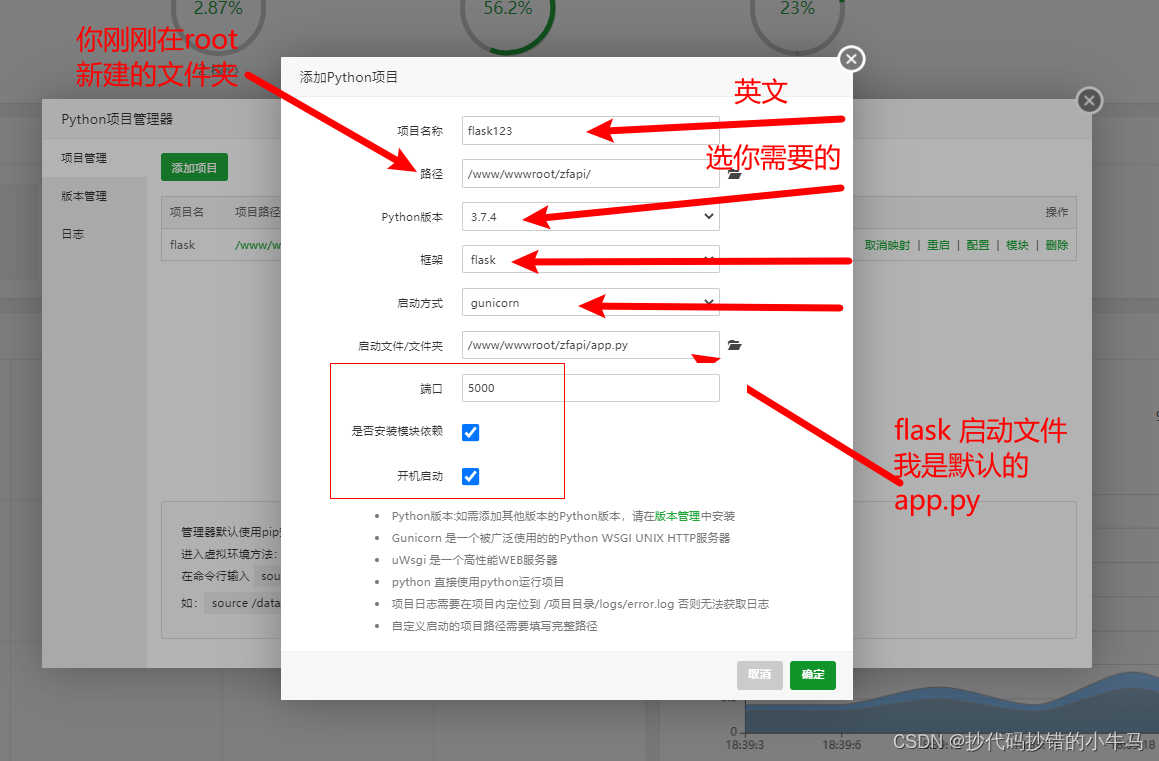
Task: Click 取消映射 link for flask project
Action: (x=887, y=245)
